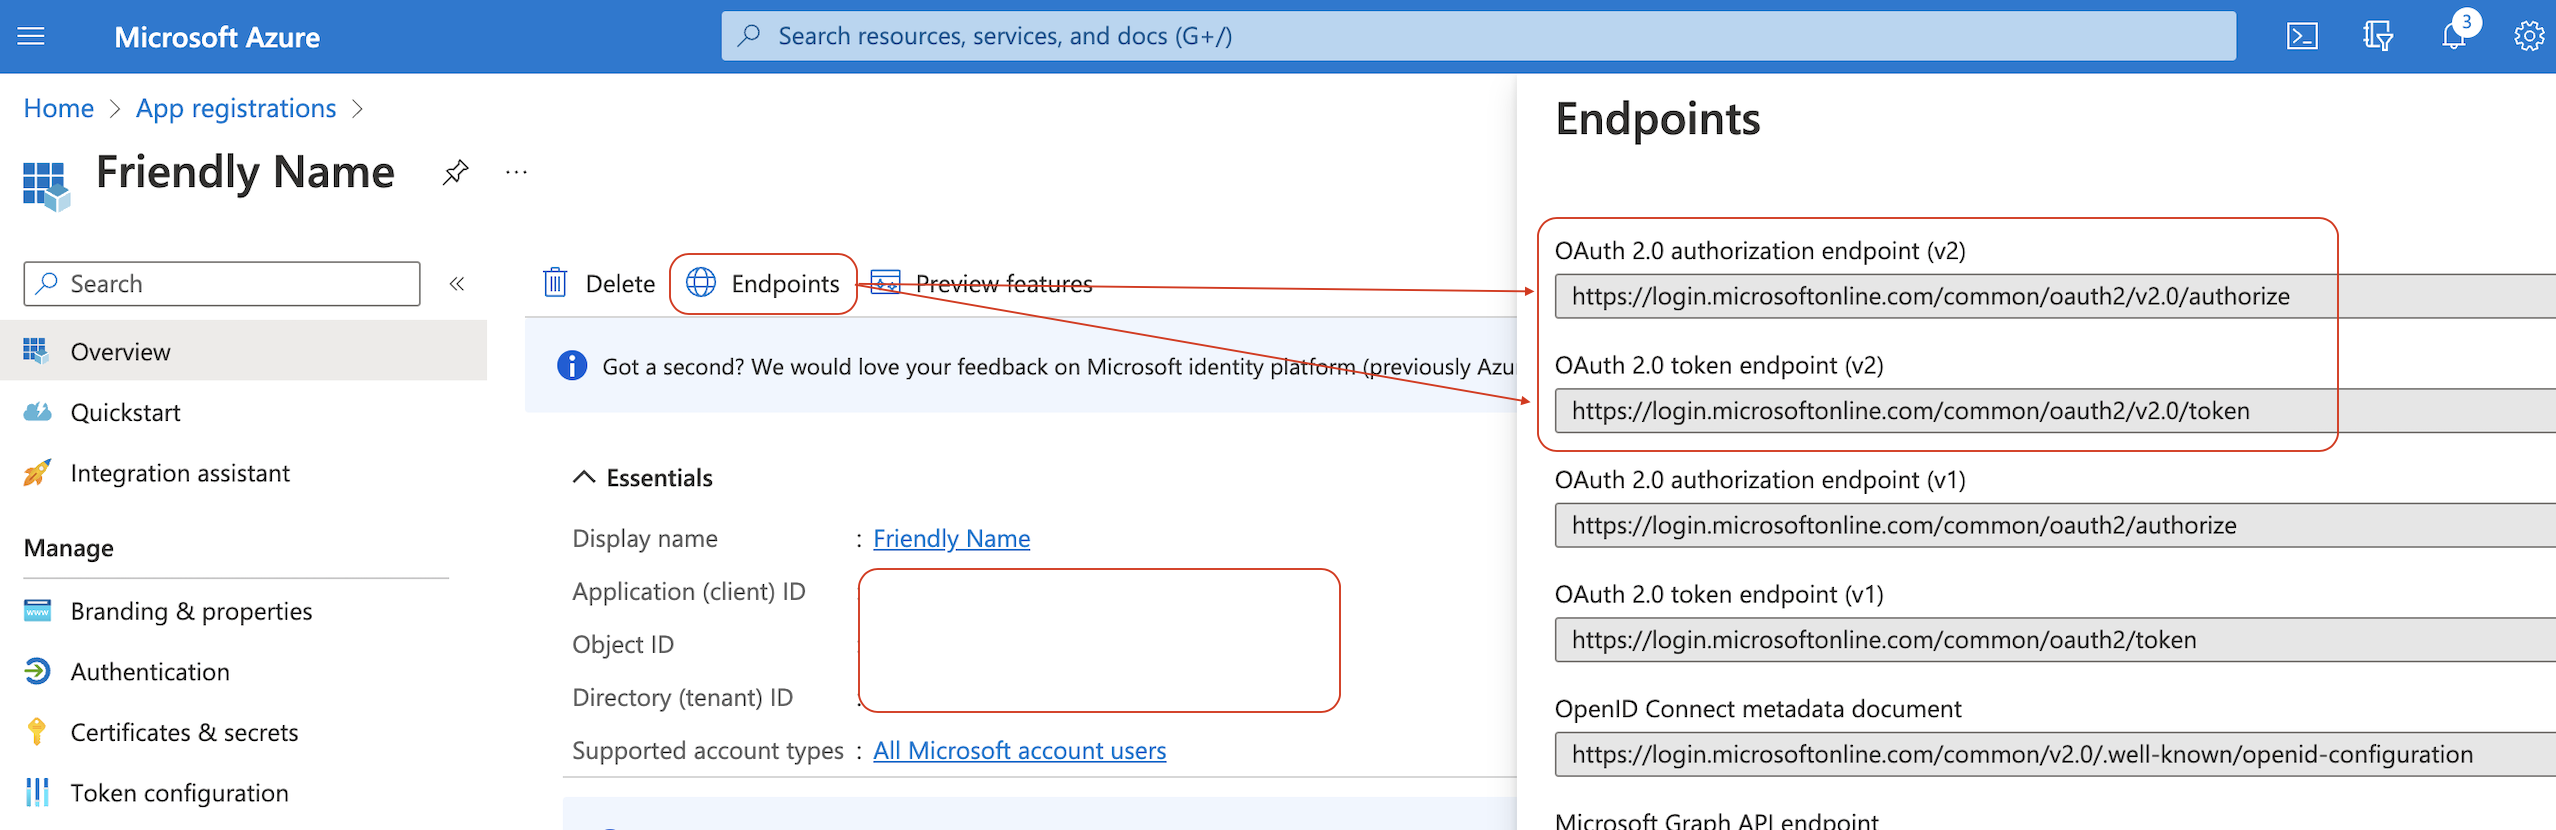Screen dimensions: 2556x830
Task: Open the Friendly Name display name link
Action: pyautogui.click(x=951, y=538)
